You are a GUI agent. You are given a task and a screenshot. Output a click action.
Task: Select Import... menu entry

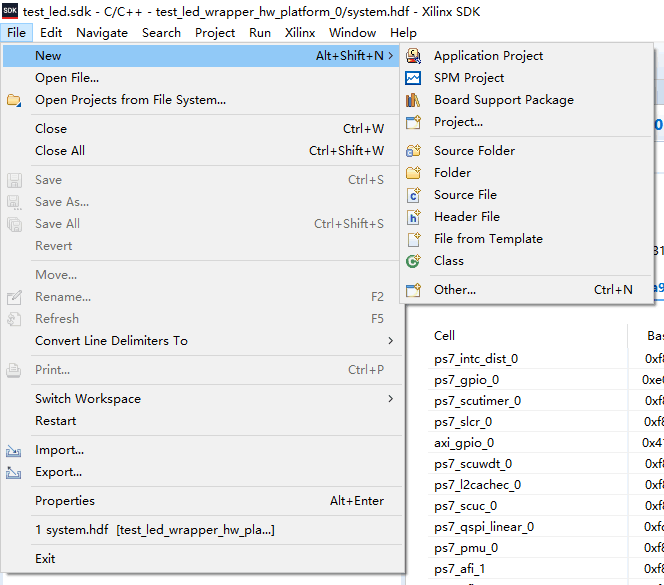coord(202,450)
